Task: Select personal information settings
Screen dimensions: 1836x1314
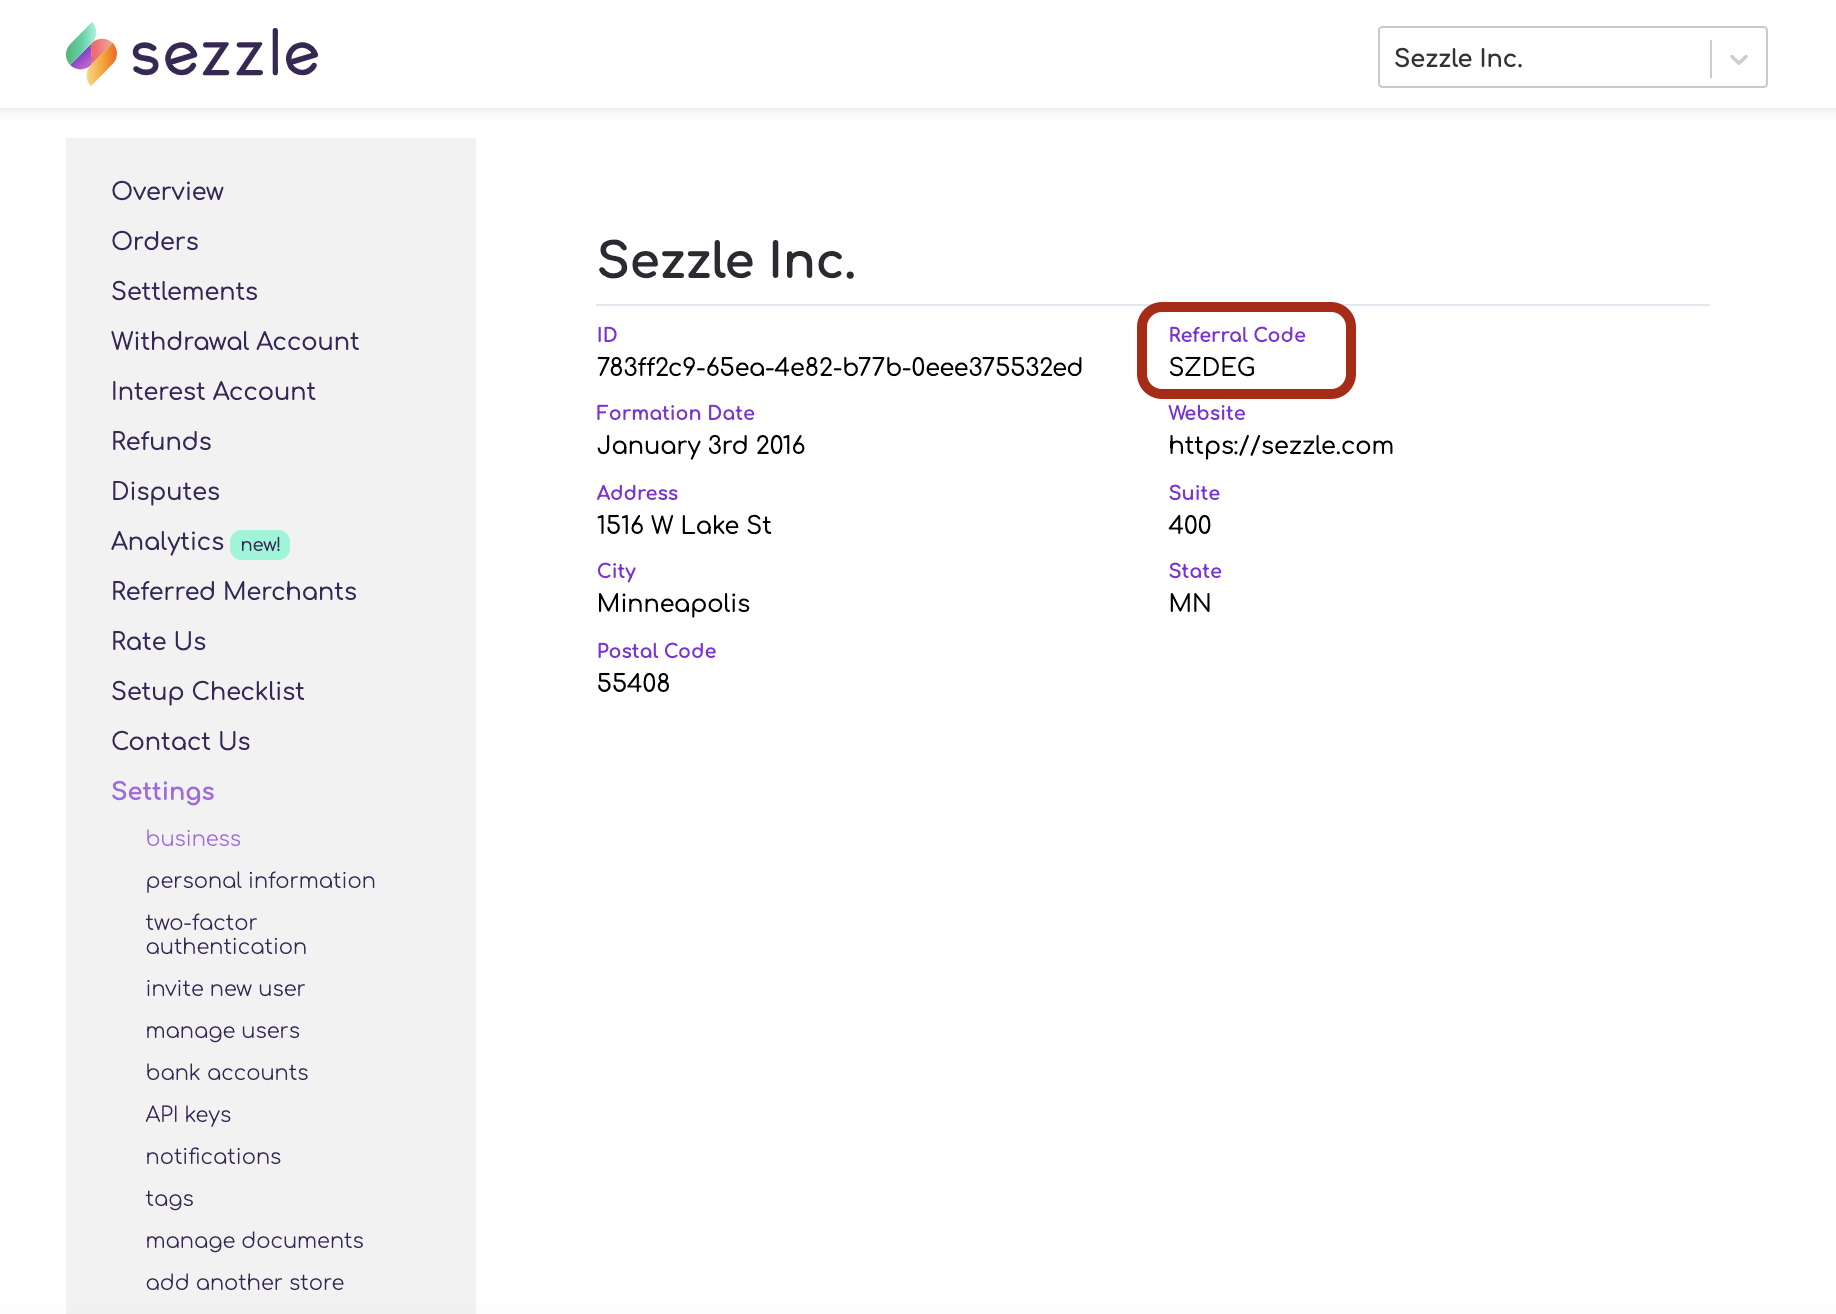Action: [260, 880]
